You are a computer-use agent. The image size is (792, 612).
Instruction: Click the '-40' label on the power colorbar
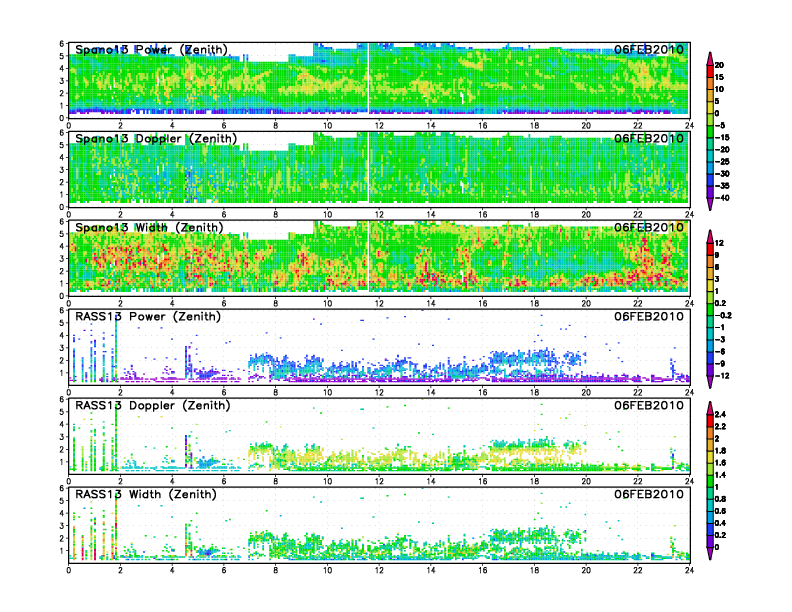(722, 198)
